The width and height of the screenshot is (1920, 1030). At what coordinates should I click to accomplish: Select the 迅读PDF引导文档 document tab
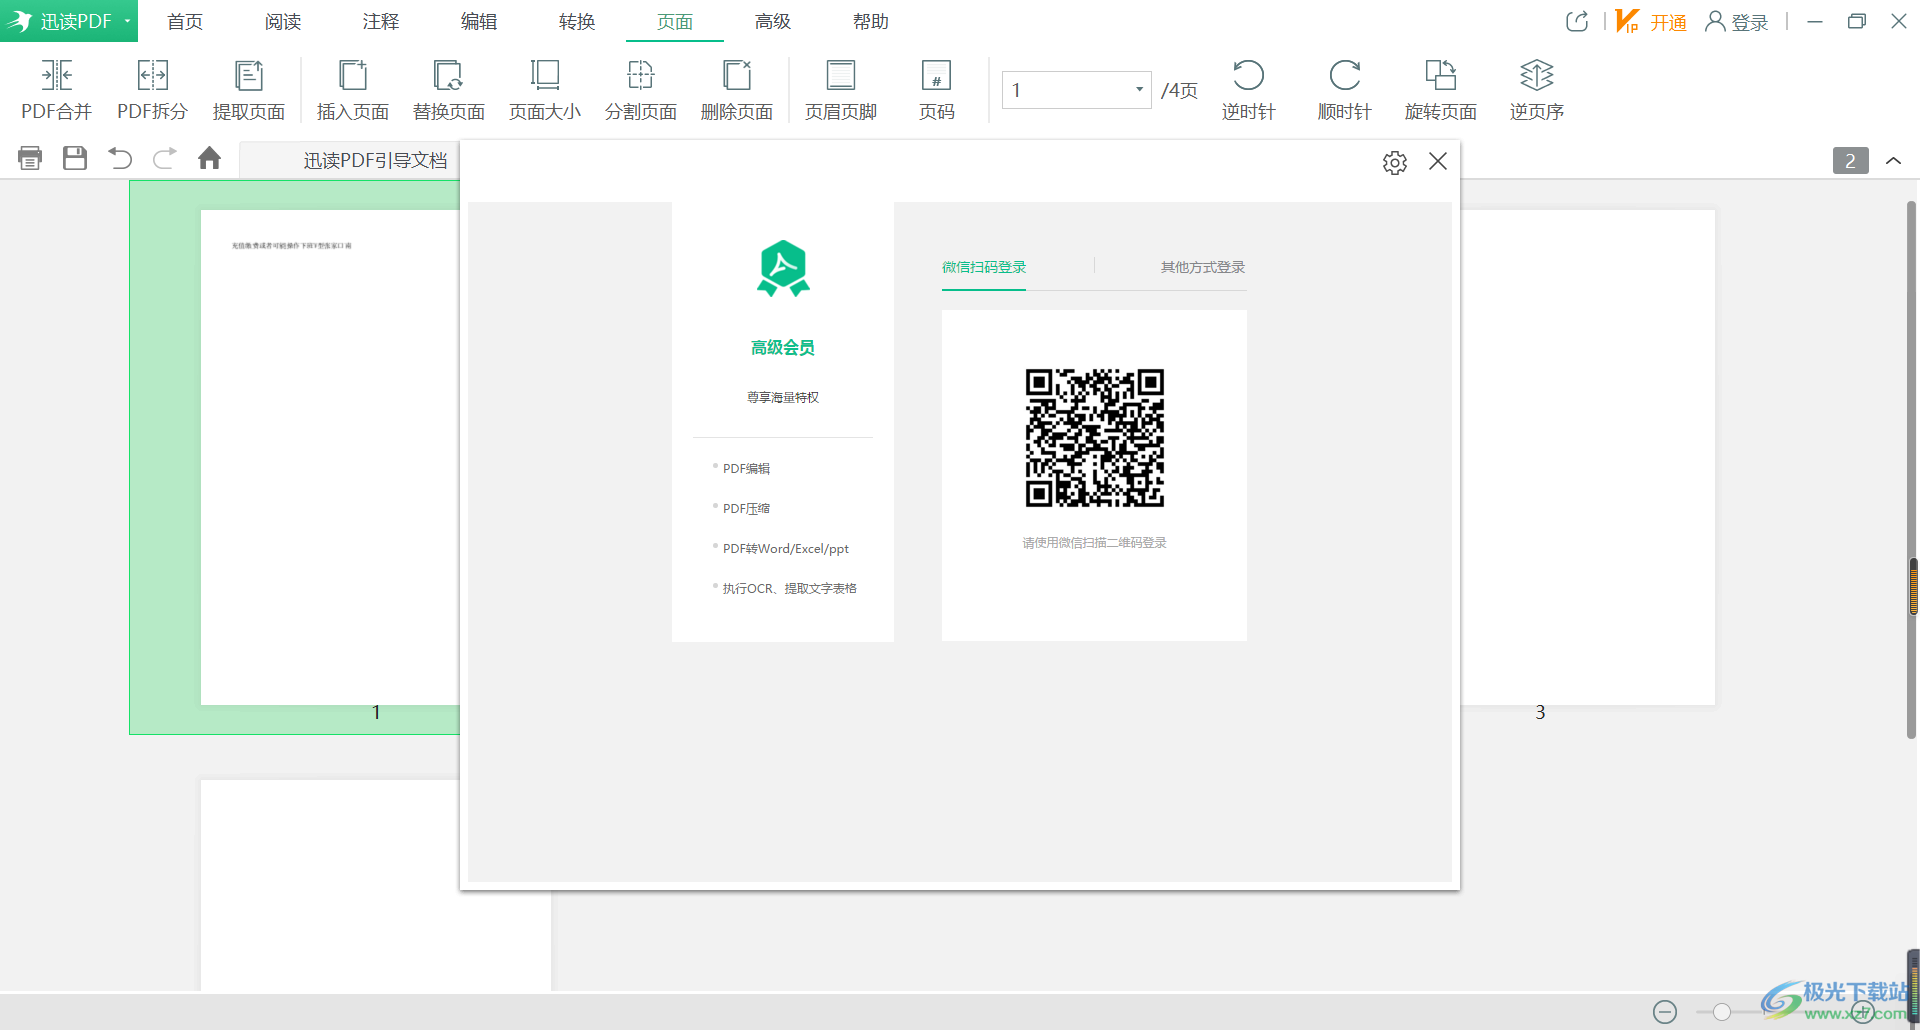tap(375, 160)
